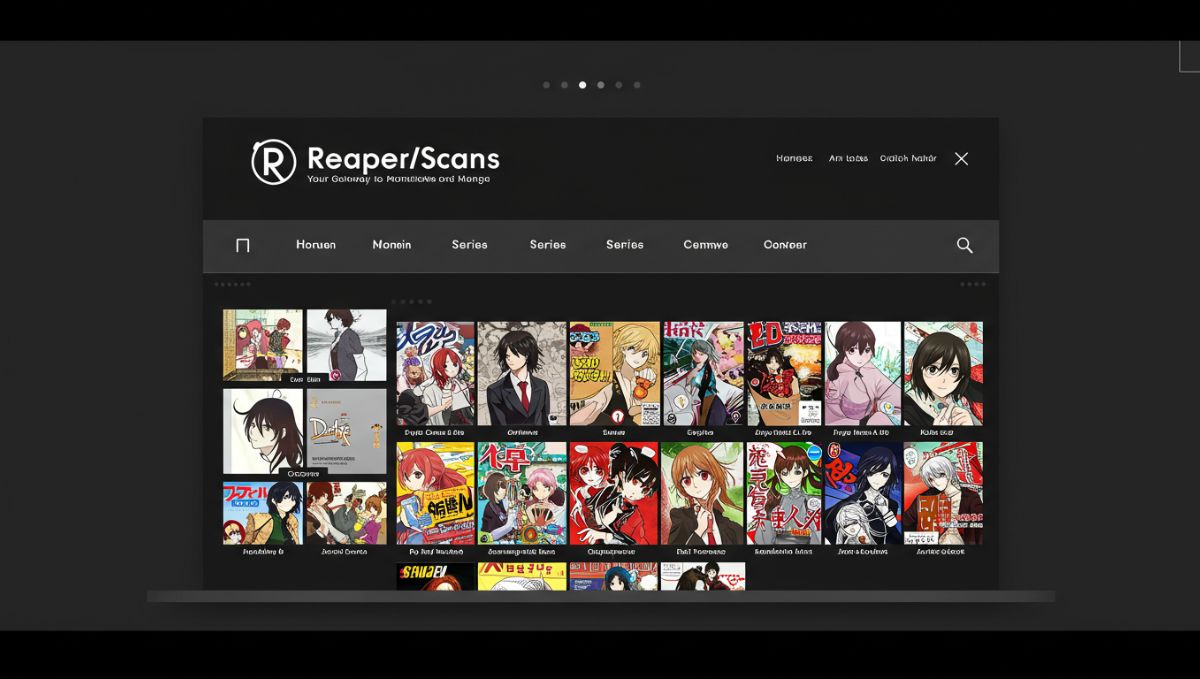Screen dimensions: 1200x679
Task: Open the header link just left of the X
Action: [x=908, y=159]
